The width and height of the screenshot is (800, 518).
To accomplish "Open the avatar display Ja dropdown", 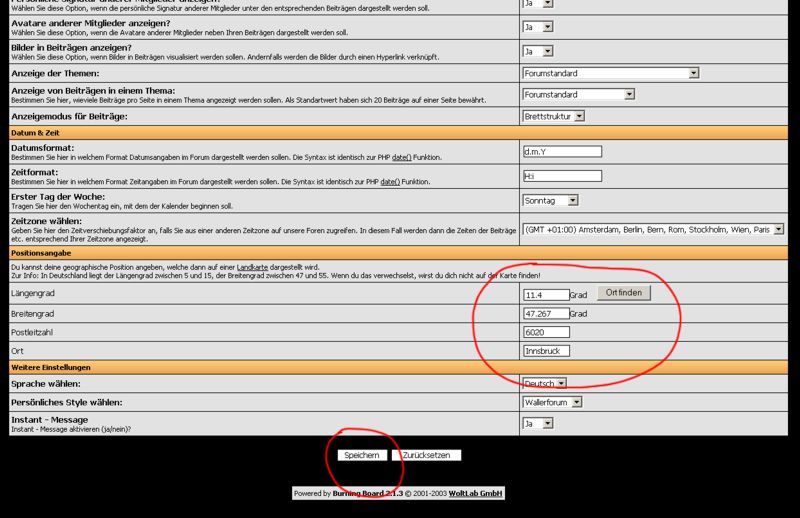I will (537, 27).
